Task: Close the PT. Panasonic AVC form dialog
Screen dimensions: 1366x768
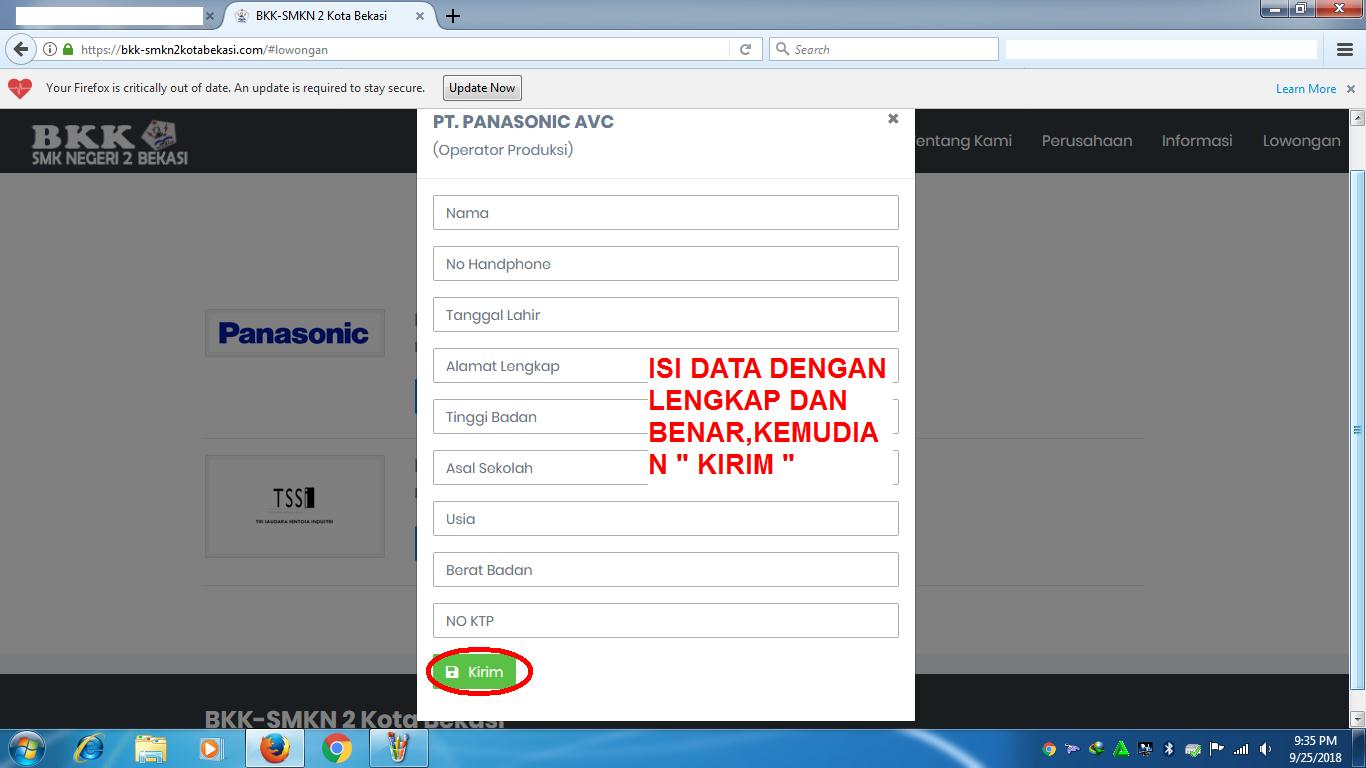Action: 893,118
